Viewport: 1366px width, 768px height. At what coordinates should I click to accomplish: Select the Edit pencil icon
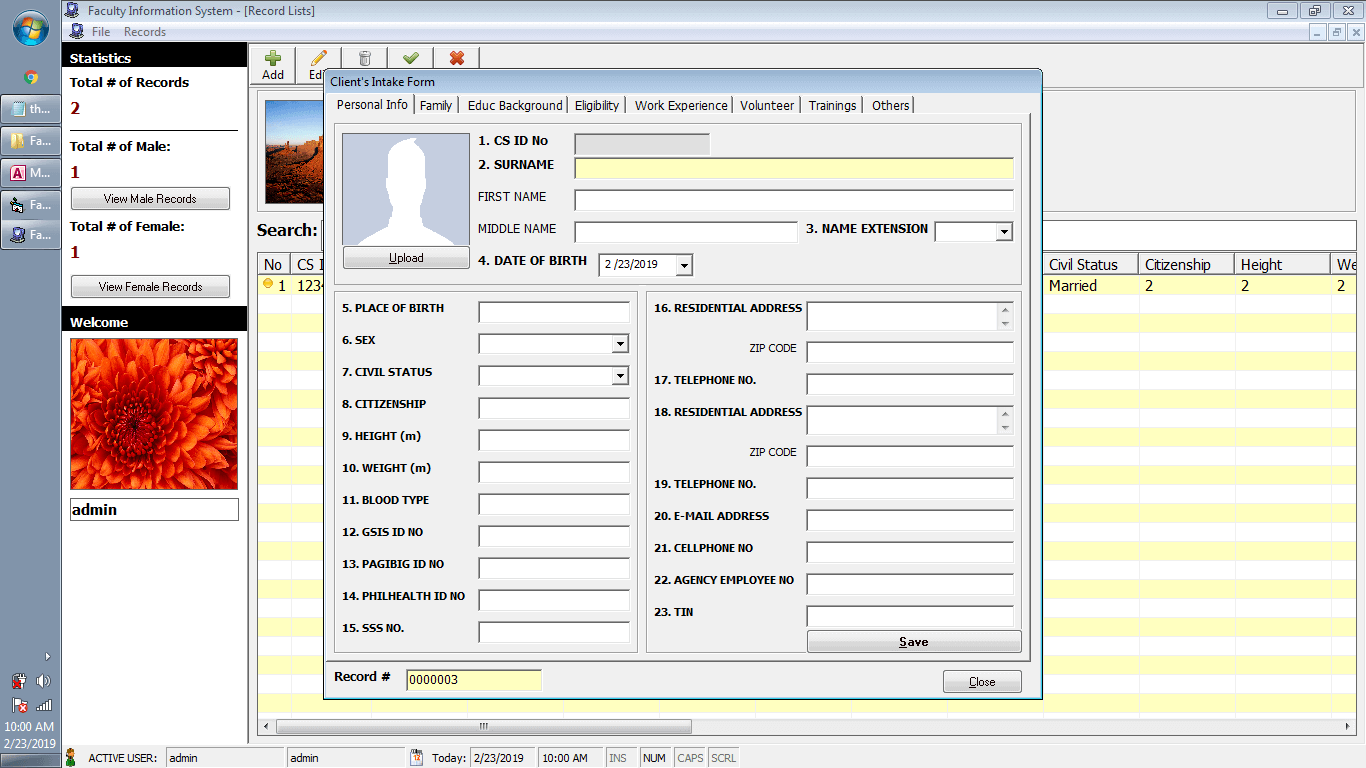click(x=318, y=57)
